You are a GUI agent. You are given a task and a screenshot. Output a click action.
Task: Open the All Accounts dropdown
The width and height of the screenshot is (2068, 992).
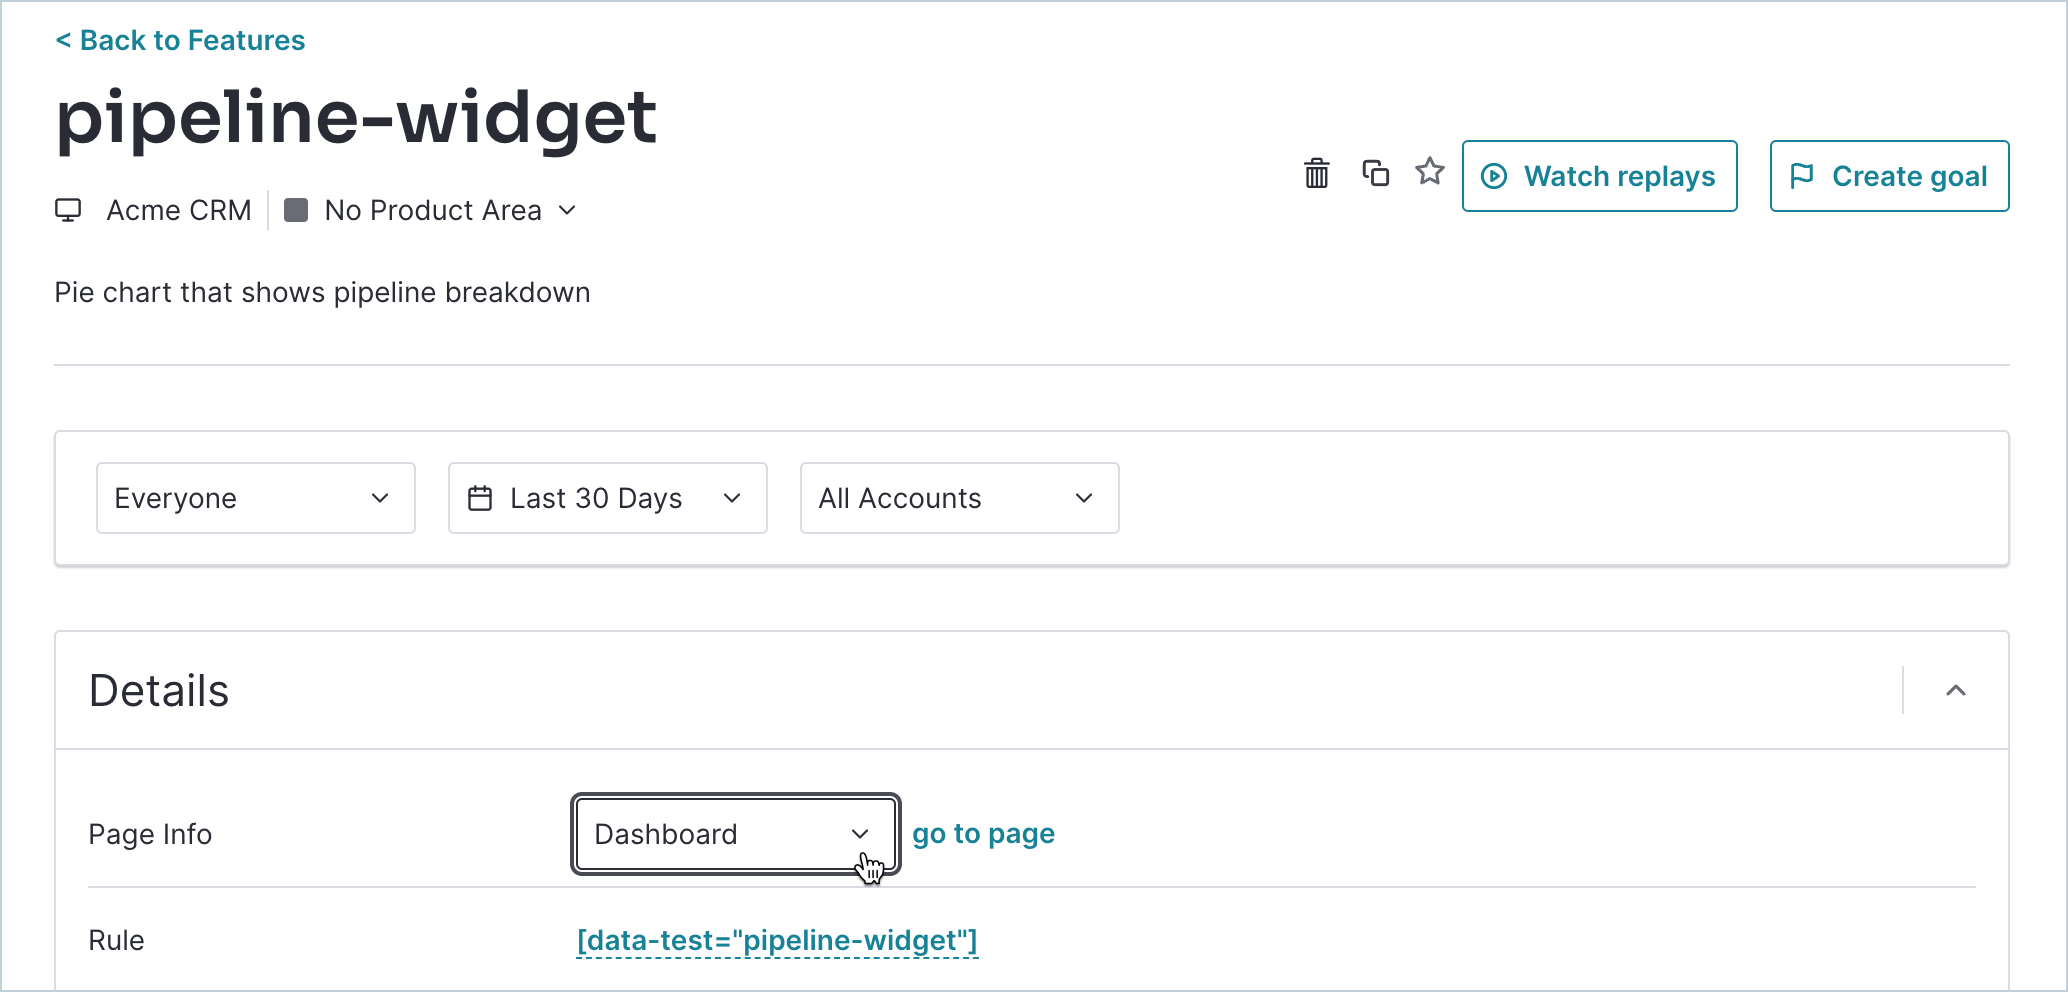click(x=960, y=498)
